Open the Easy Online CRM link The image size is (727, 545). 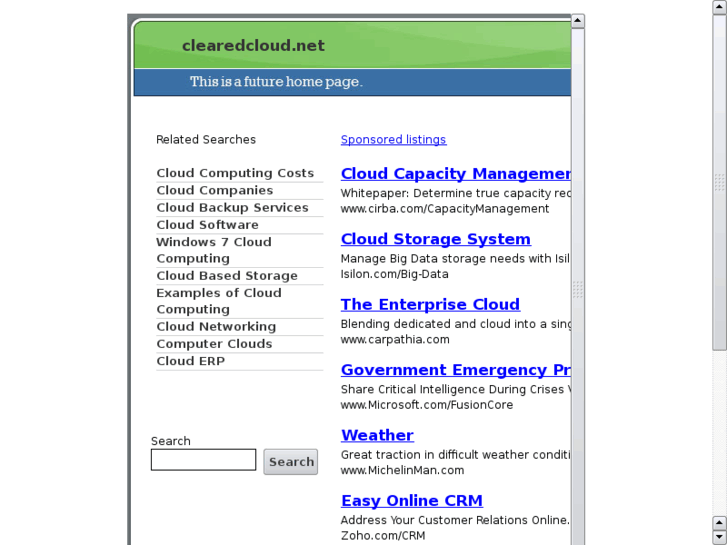click(412, 500)
